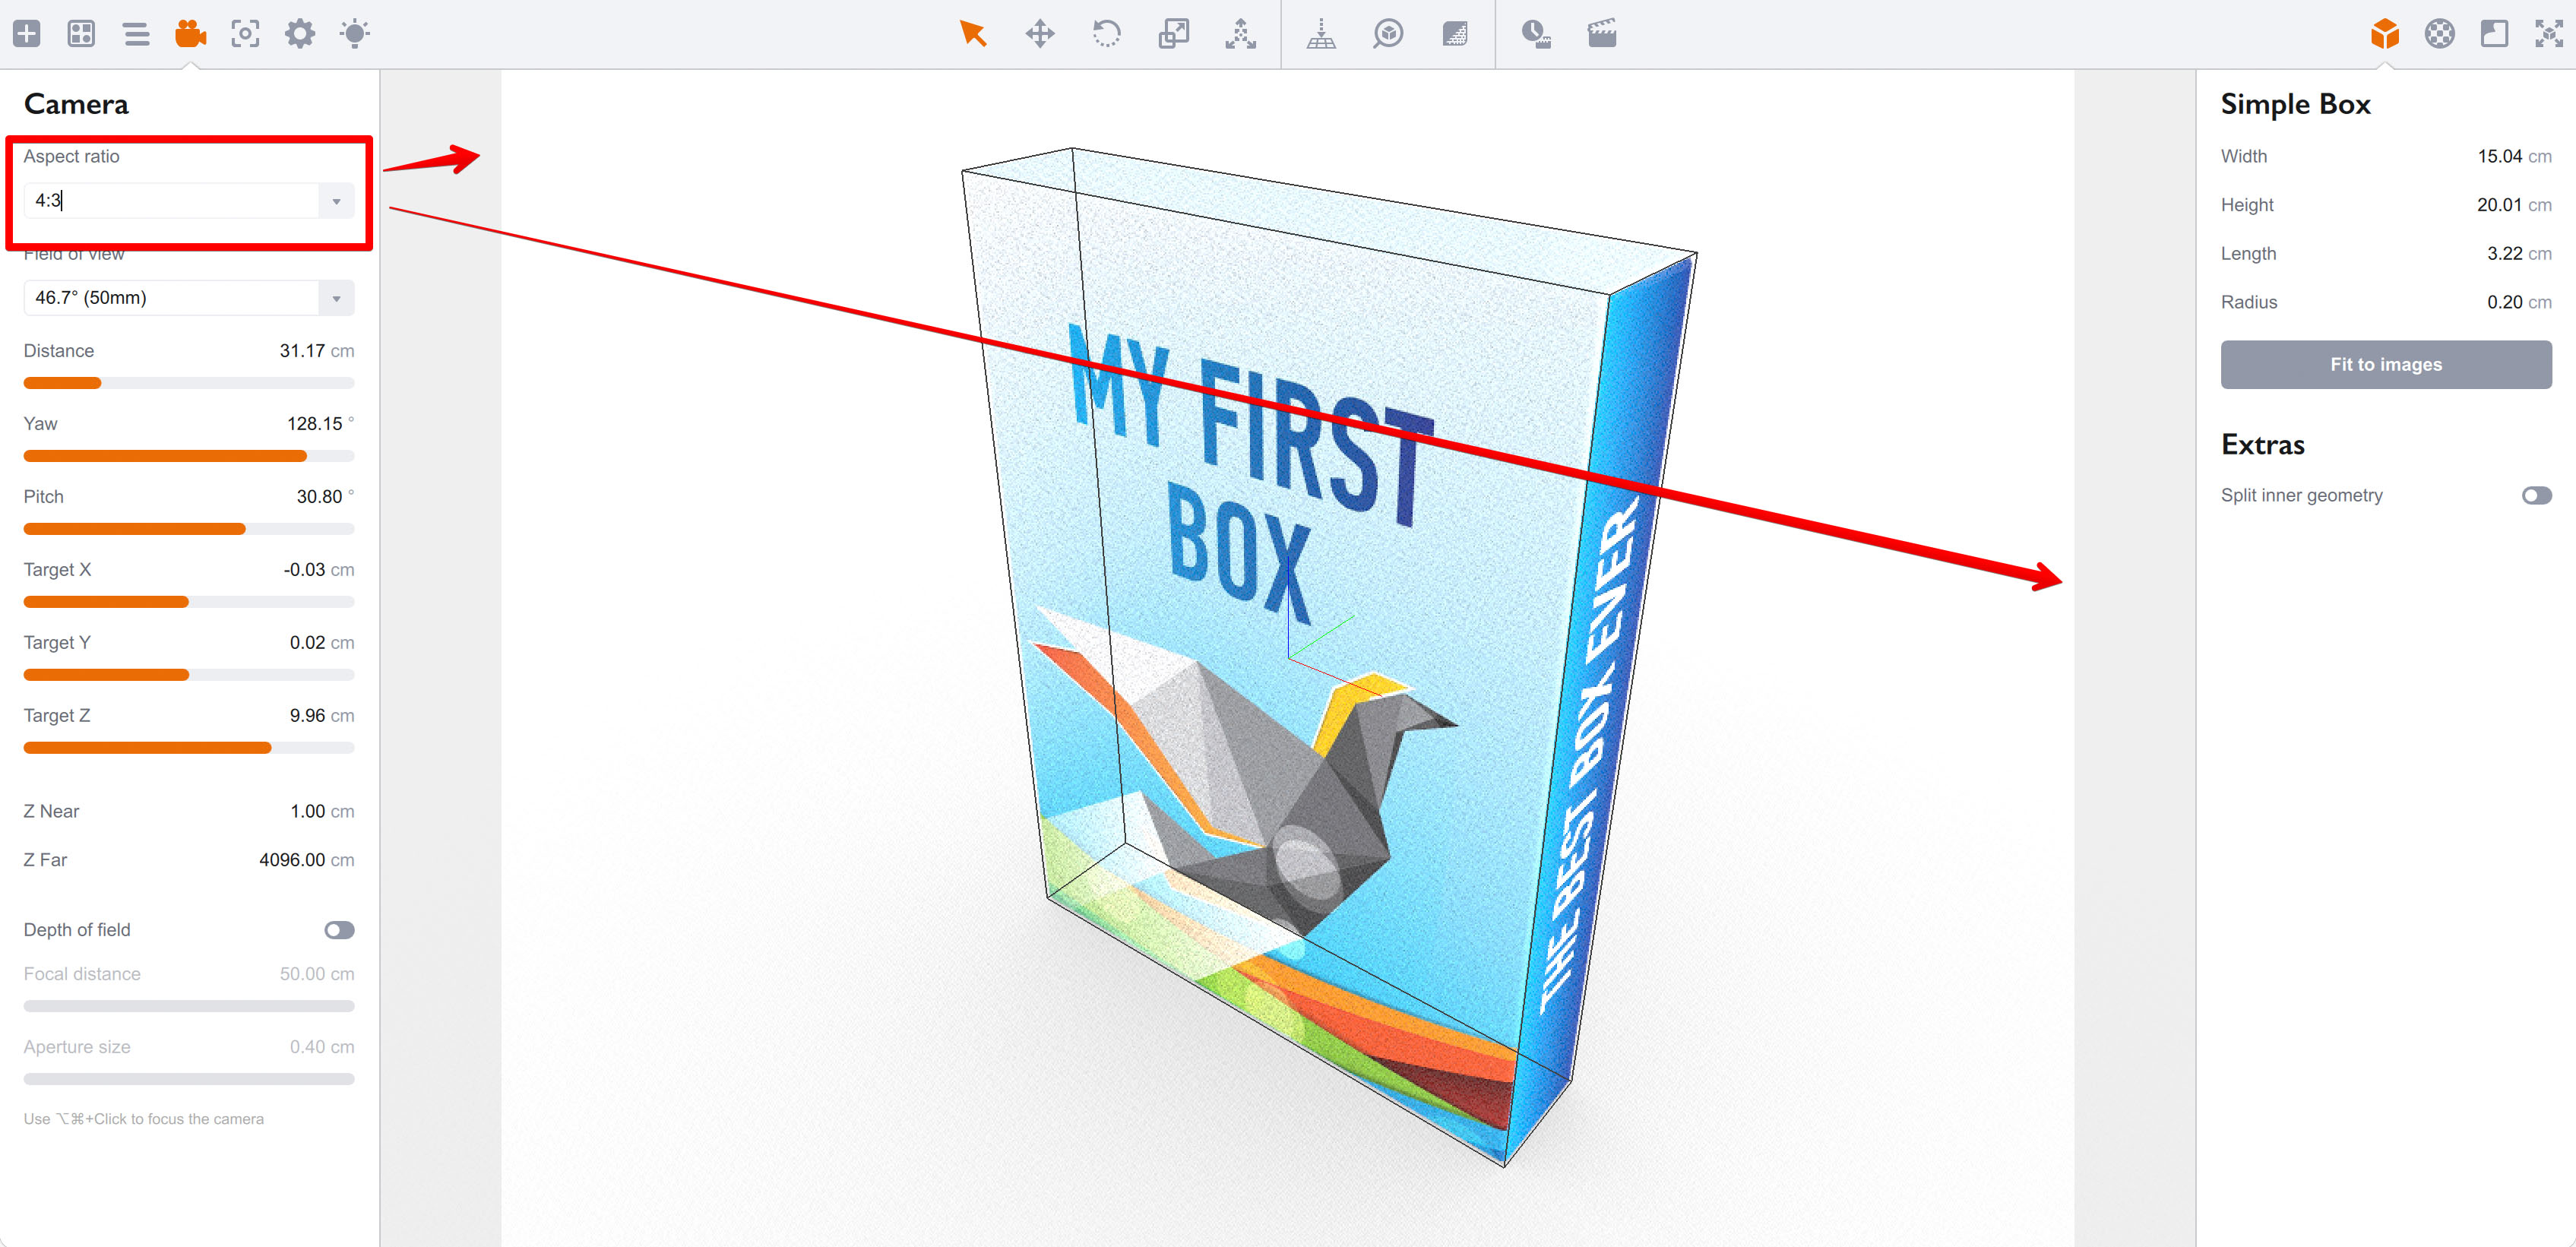Select the Scale tool
This screenshot has height=1247, width=2576.
click(1174, 34)
